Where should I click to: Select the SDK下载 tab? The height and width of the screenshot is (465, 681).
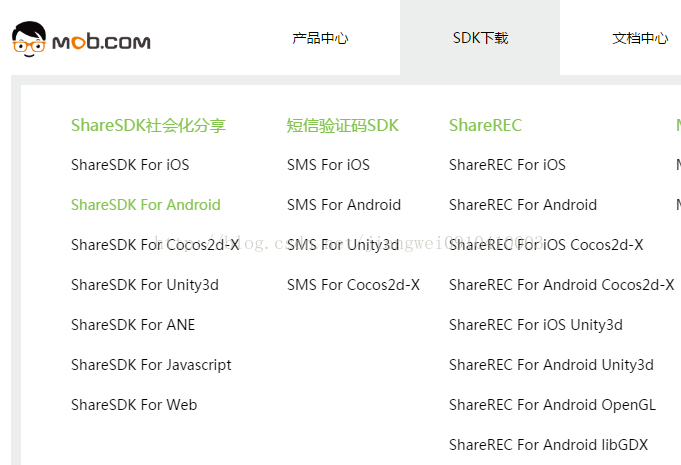click(x=480, y=38)
